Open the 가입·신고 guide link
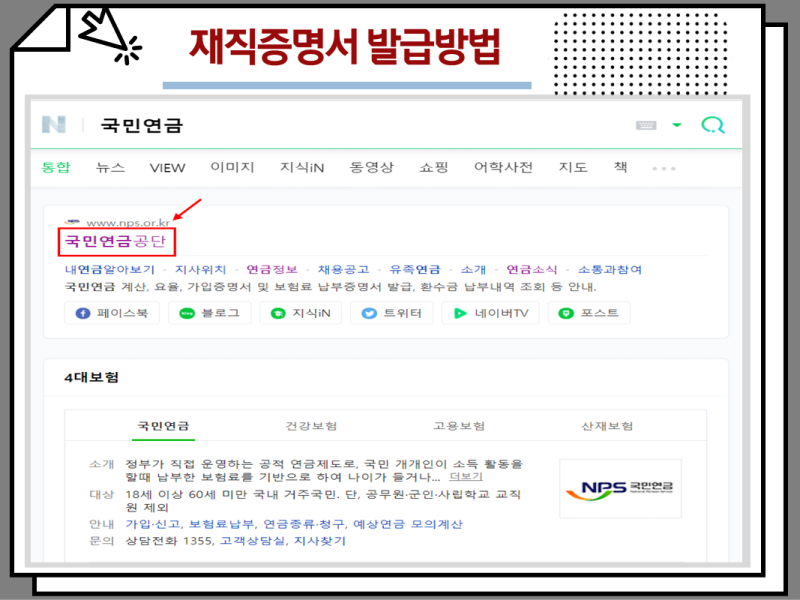Viewport: 800px width, 600px height. 153,524
